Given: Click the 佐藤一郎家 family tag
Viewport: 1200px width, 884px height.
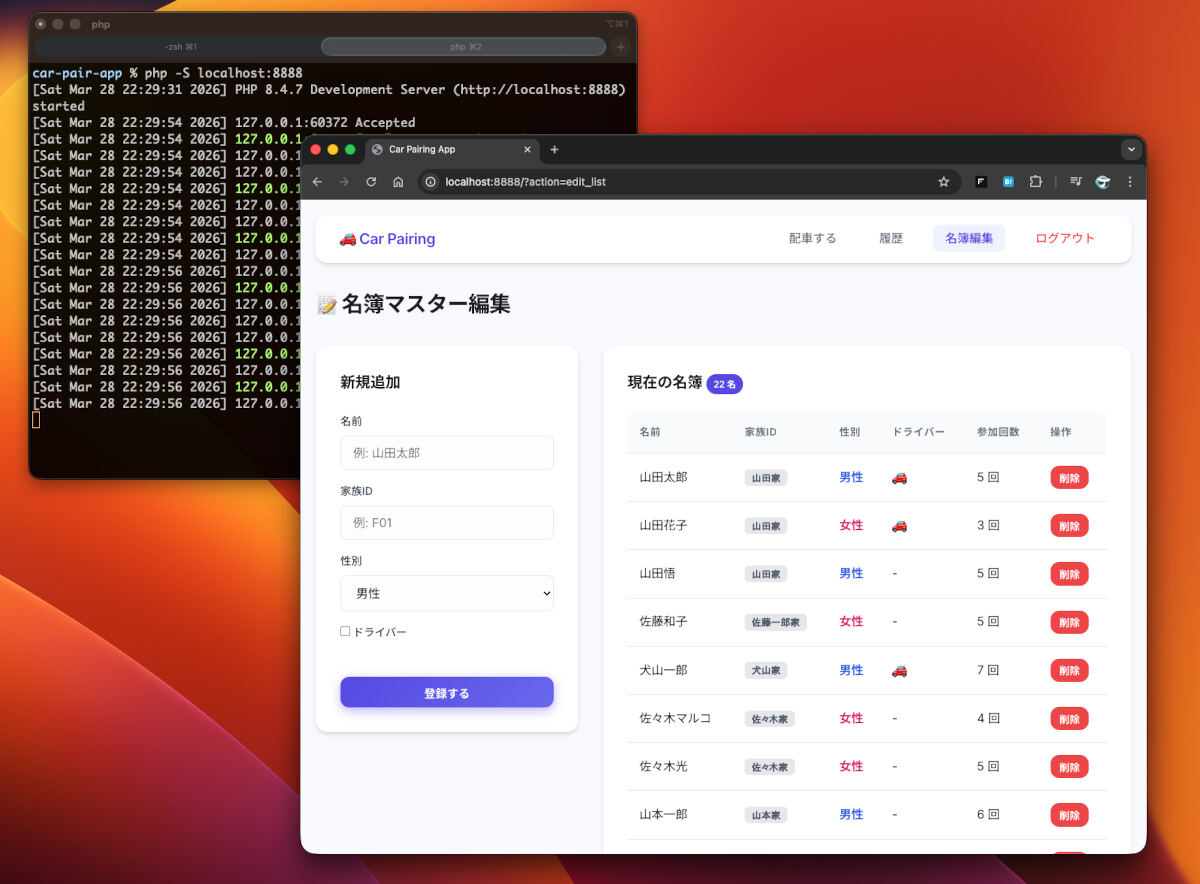Looking at the screenshot, I should click(x=776, y=622).
